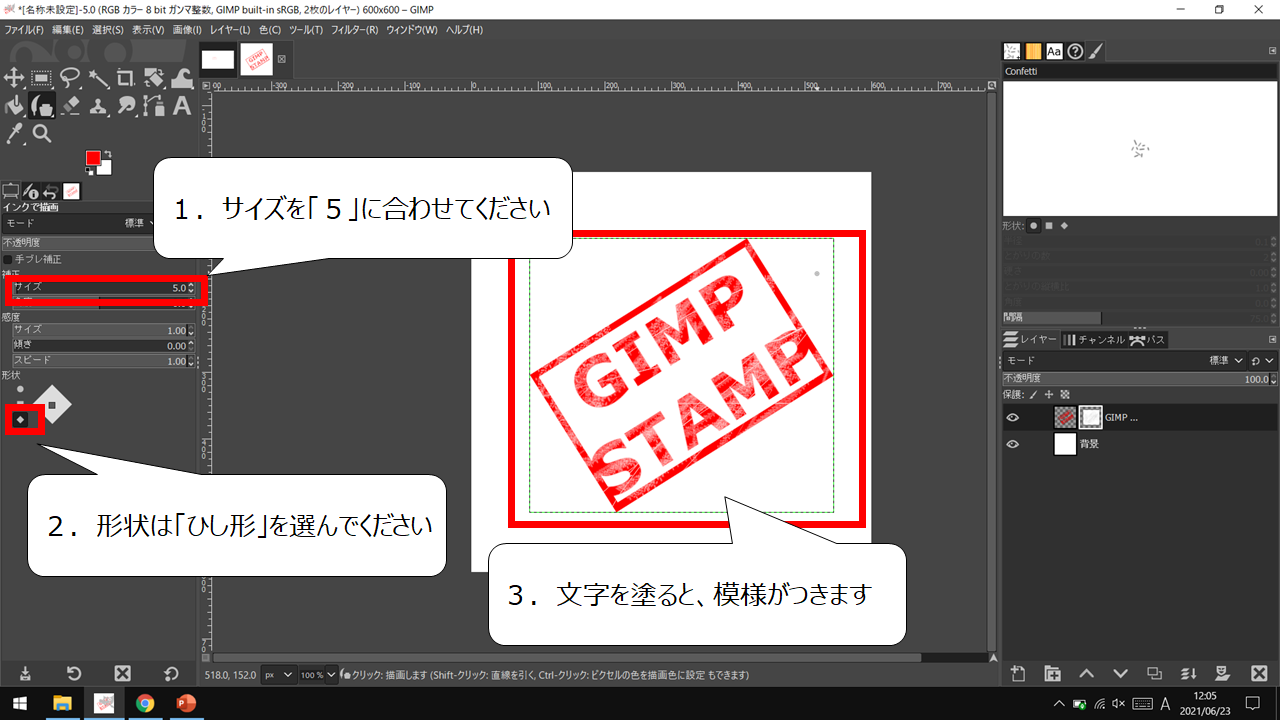Open the フィルター(R) menu
This screenshot has width=1280, height=720.
pos(354,30)
